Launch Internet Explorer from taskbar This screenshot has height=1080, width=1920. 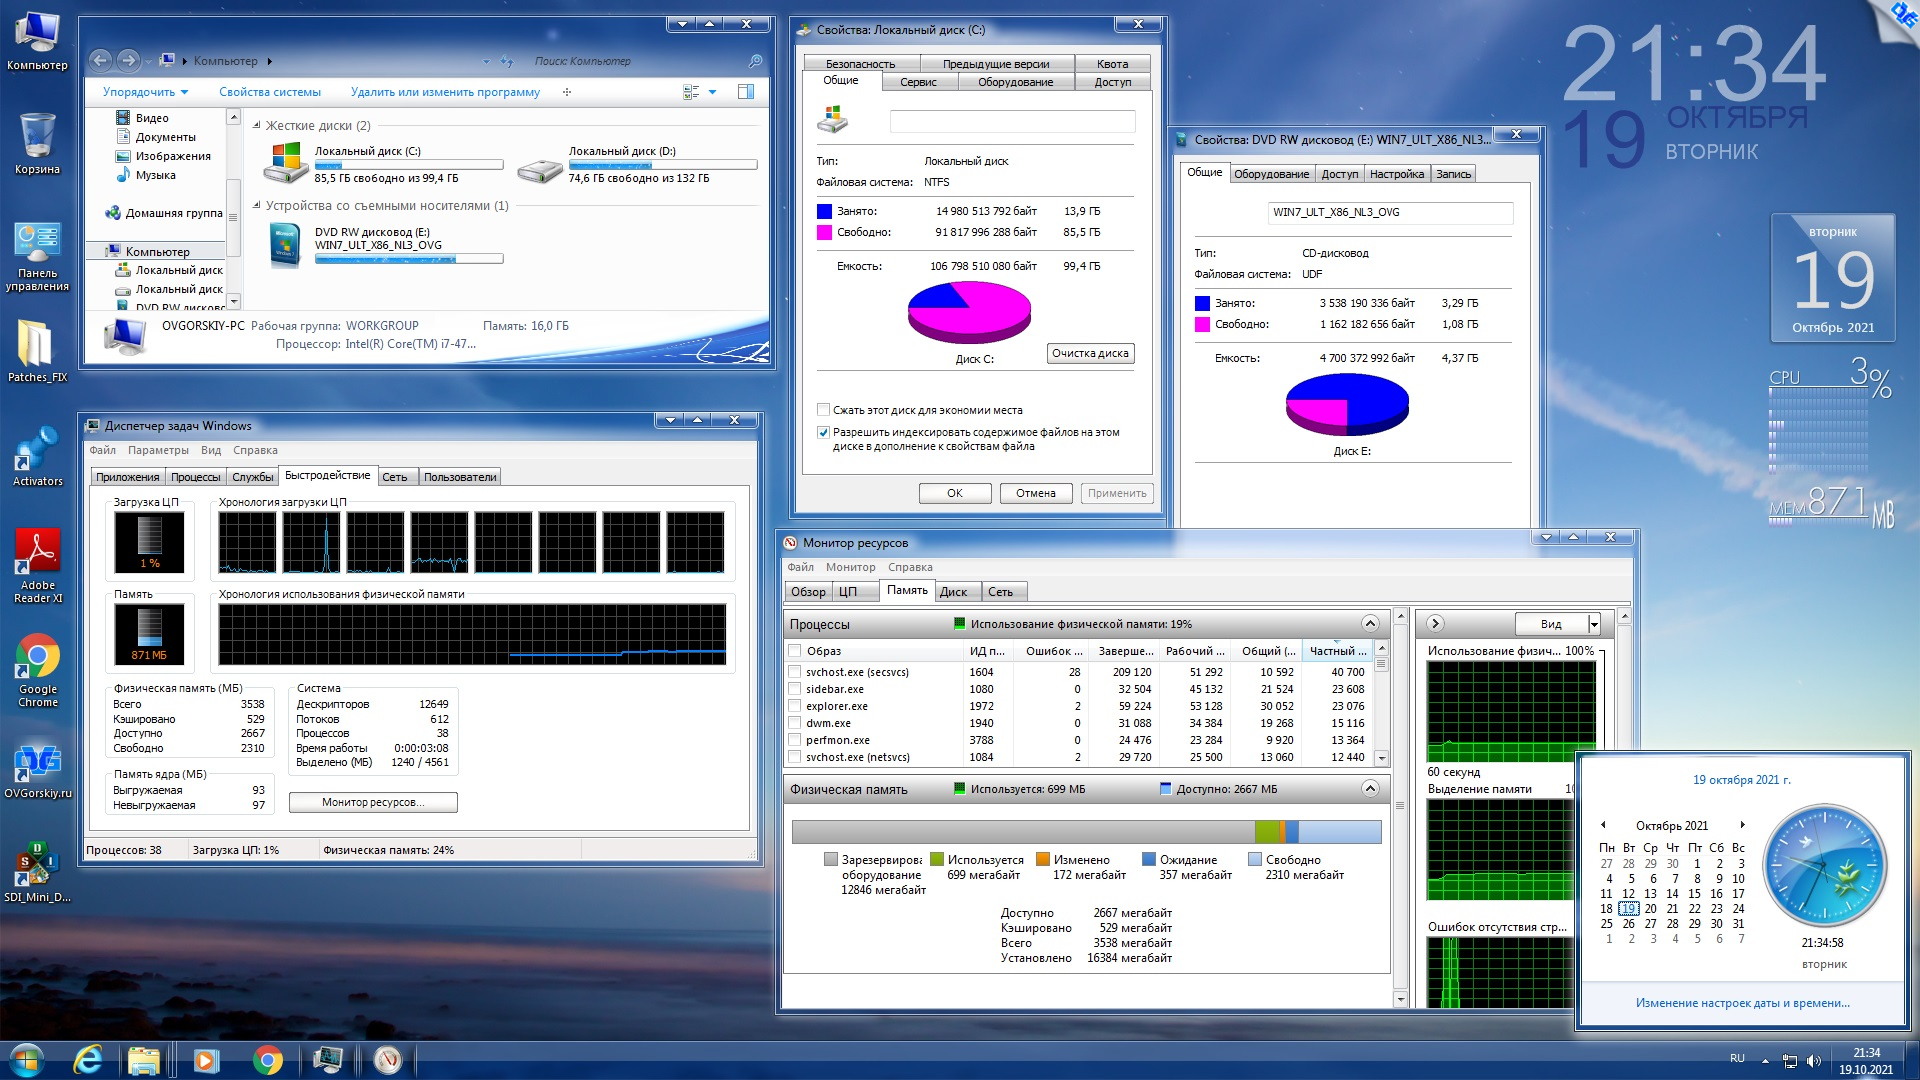[88, 1059]
